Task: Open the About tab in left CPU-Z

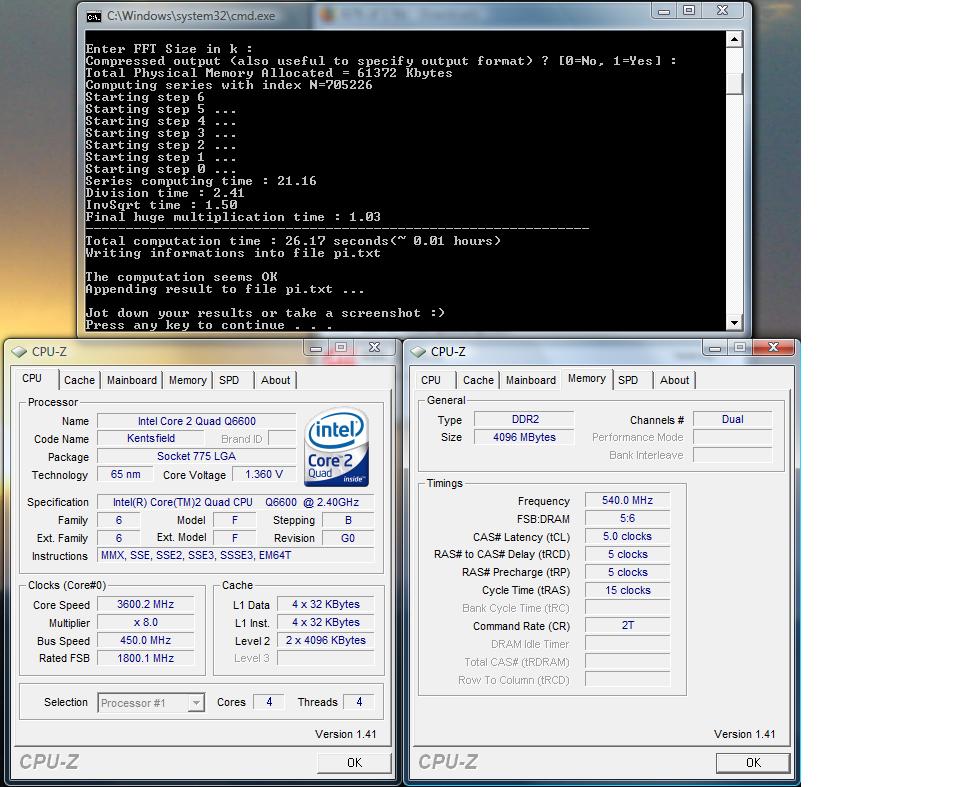Action: point(276,380)
